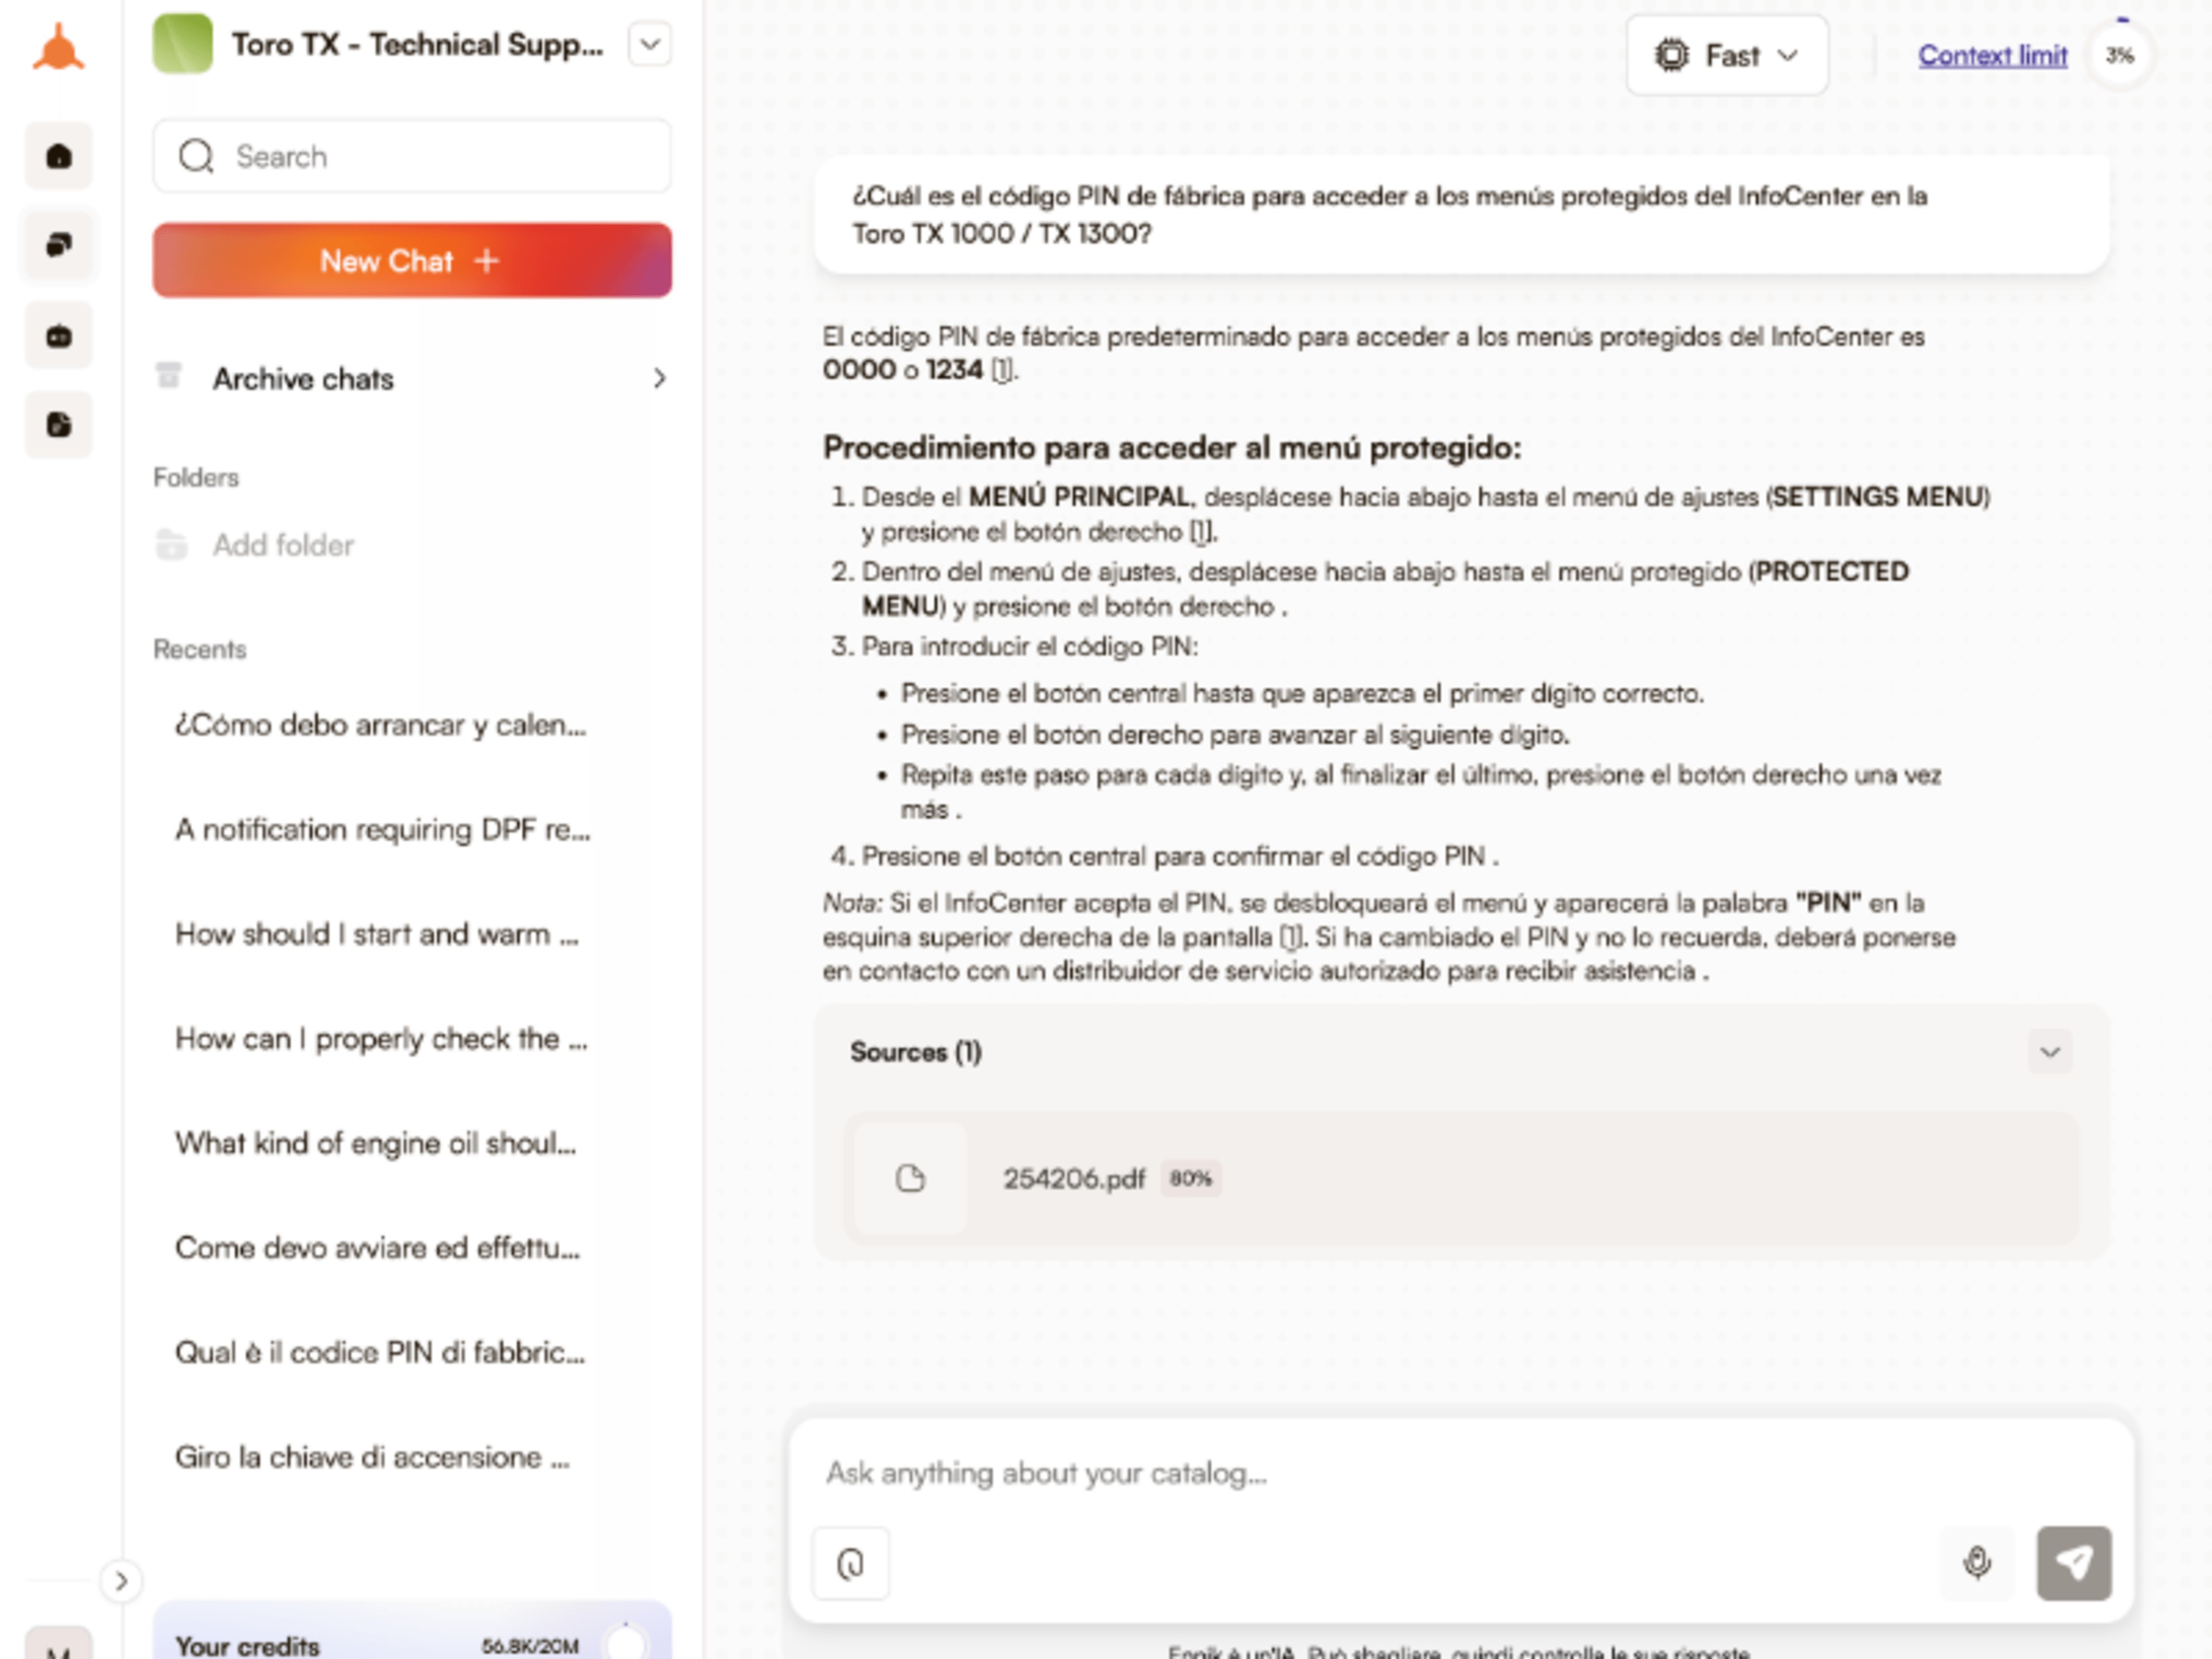Click Archive chats label
Image resolution: width=2212 pixels, height=1659 pixels.
tap(303, 379)
